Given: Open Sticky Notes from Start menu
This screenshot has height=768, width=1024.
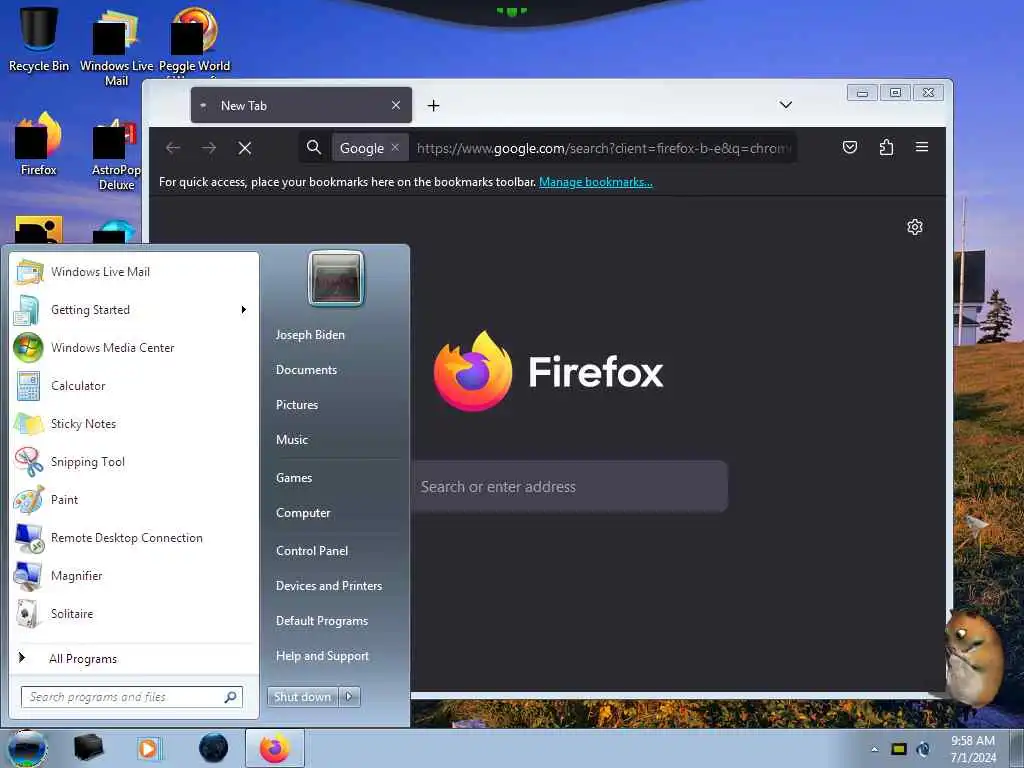Looking at the screenshot, I should [x=134, y=423].
